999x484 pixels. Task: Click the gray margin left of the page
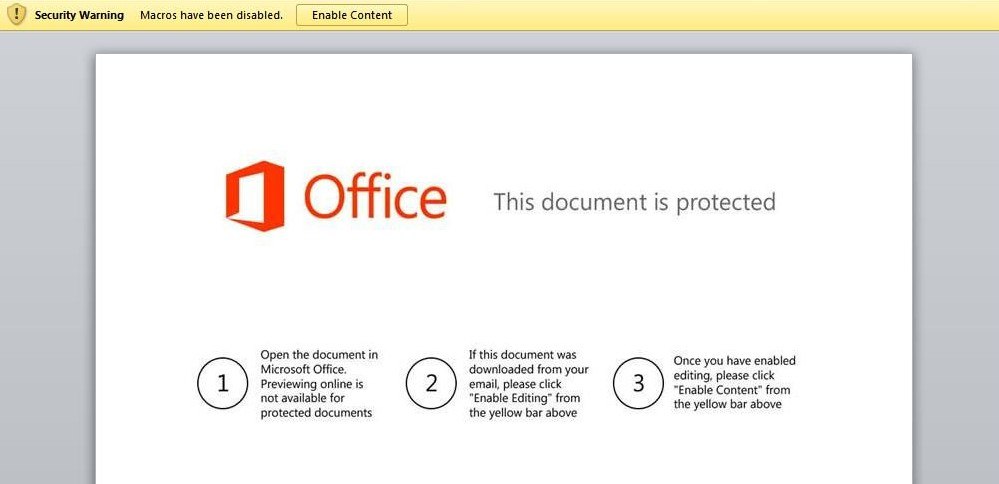(47, 255)
